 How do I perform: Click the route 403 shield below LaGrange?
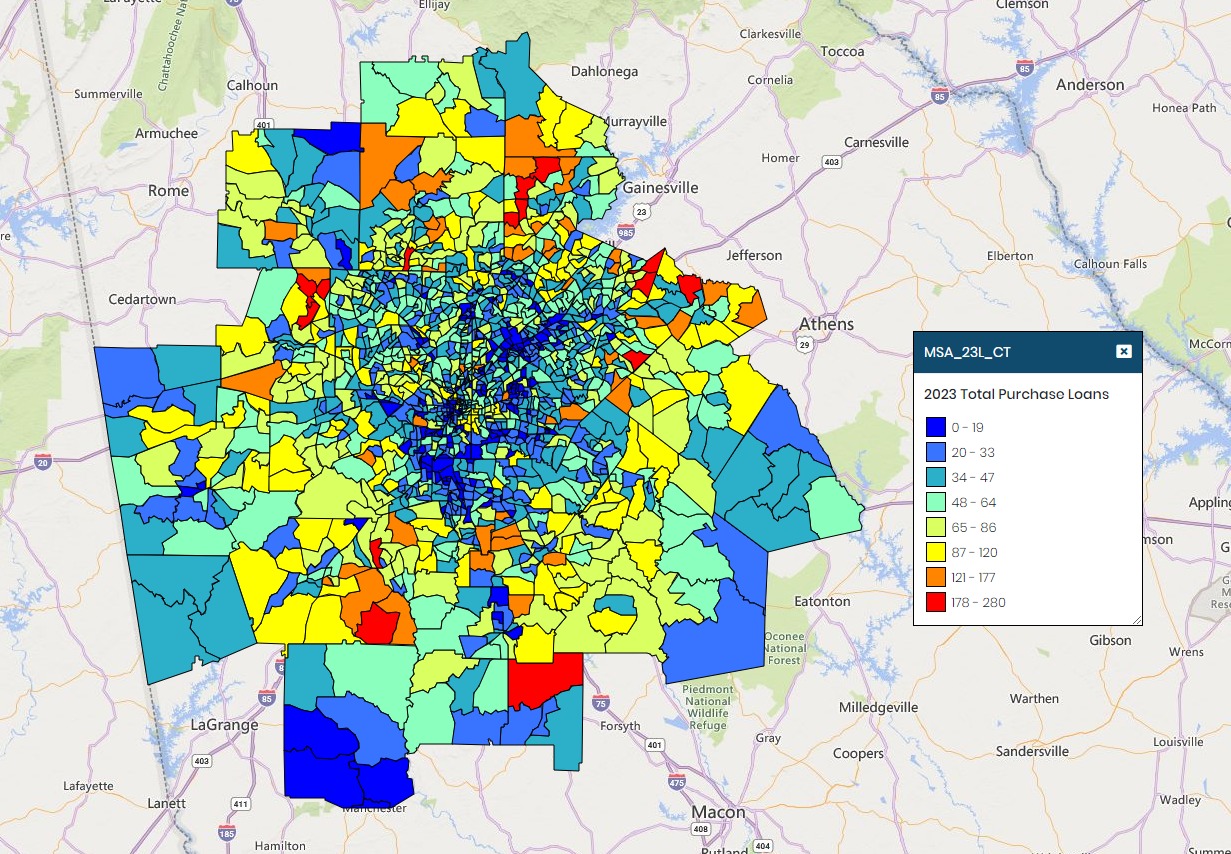[x=202, y=761]
